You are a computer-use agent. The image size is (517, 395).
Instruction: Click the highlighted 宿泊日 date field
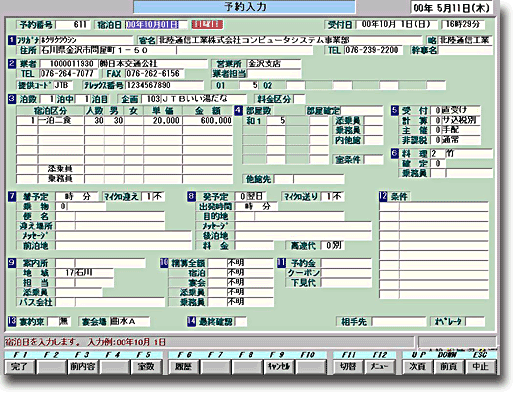pos(152,25)
